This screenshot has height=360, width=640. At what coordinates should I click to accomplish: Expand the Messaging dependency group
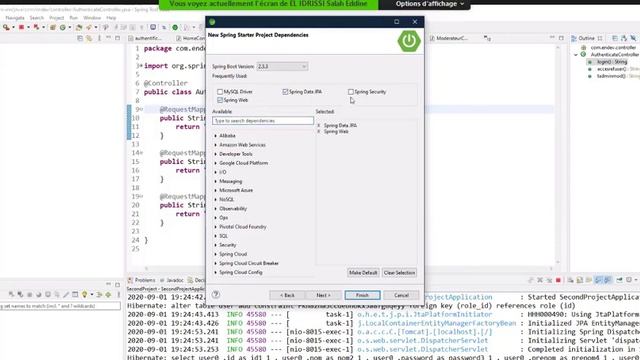pos(216,181)
